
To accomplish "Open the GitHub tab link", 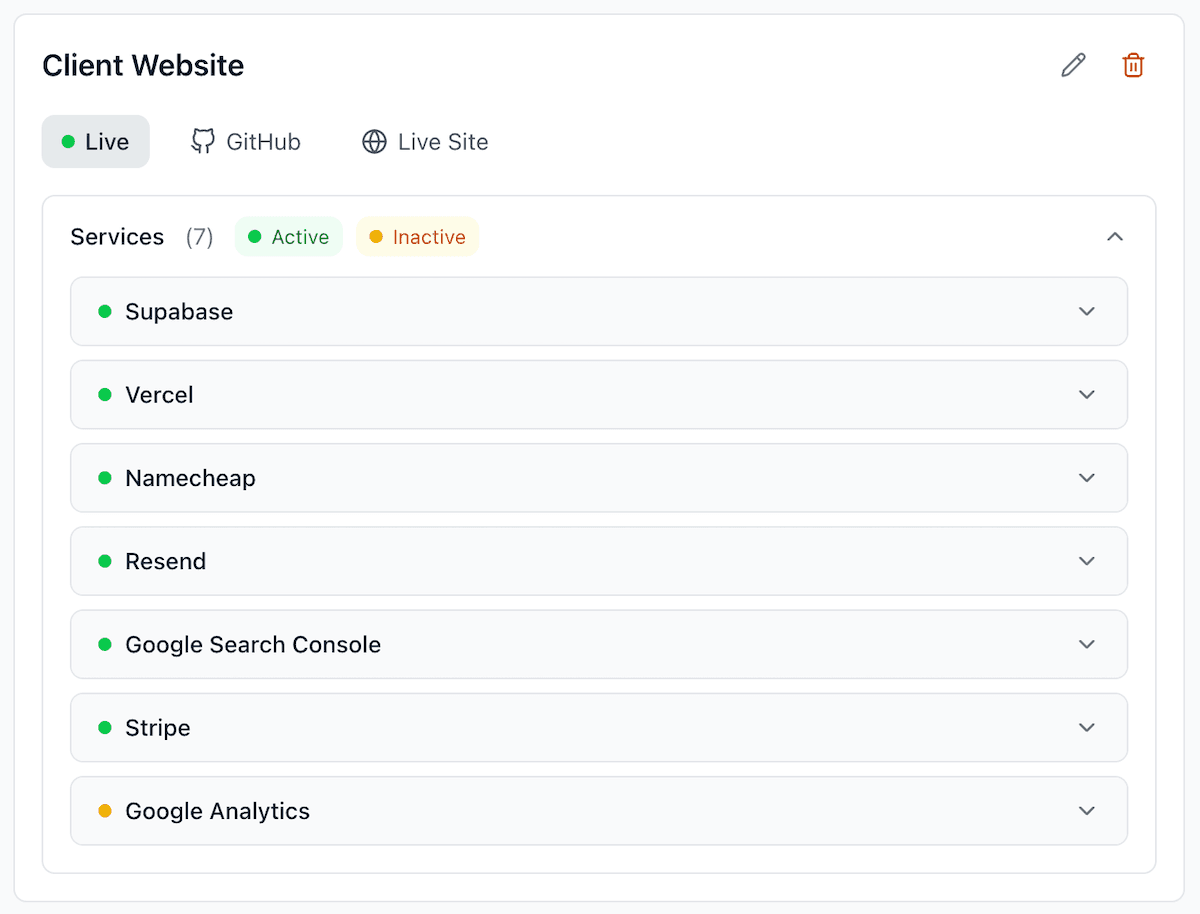I will (245, 141).
